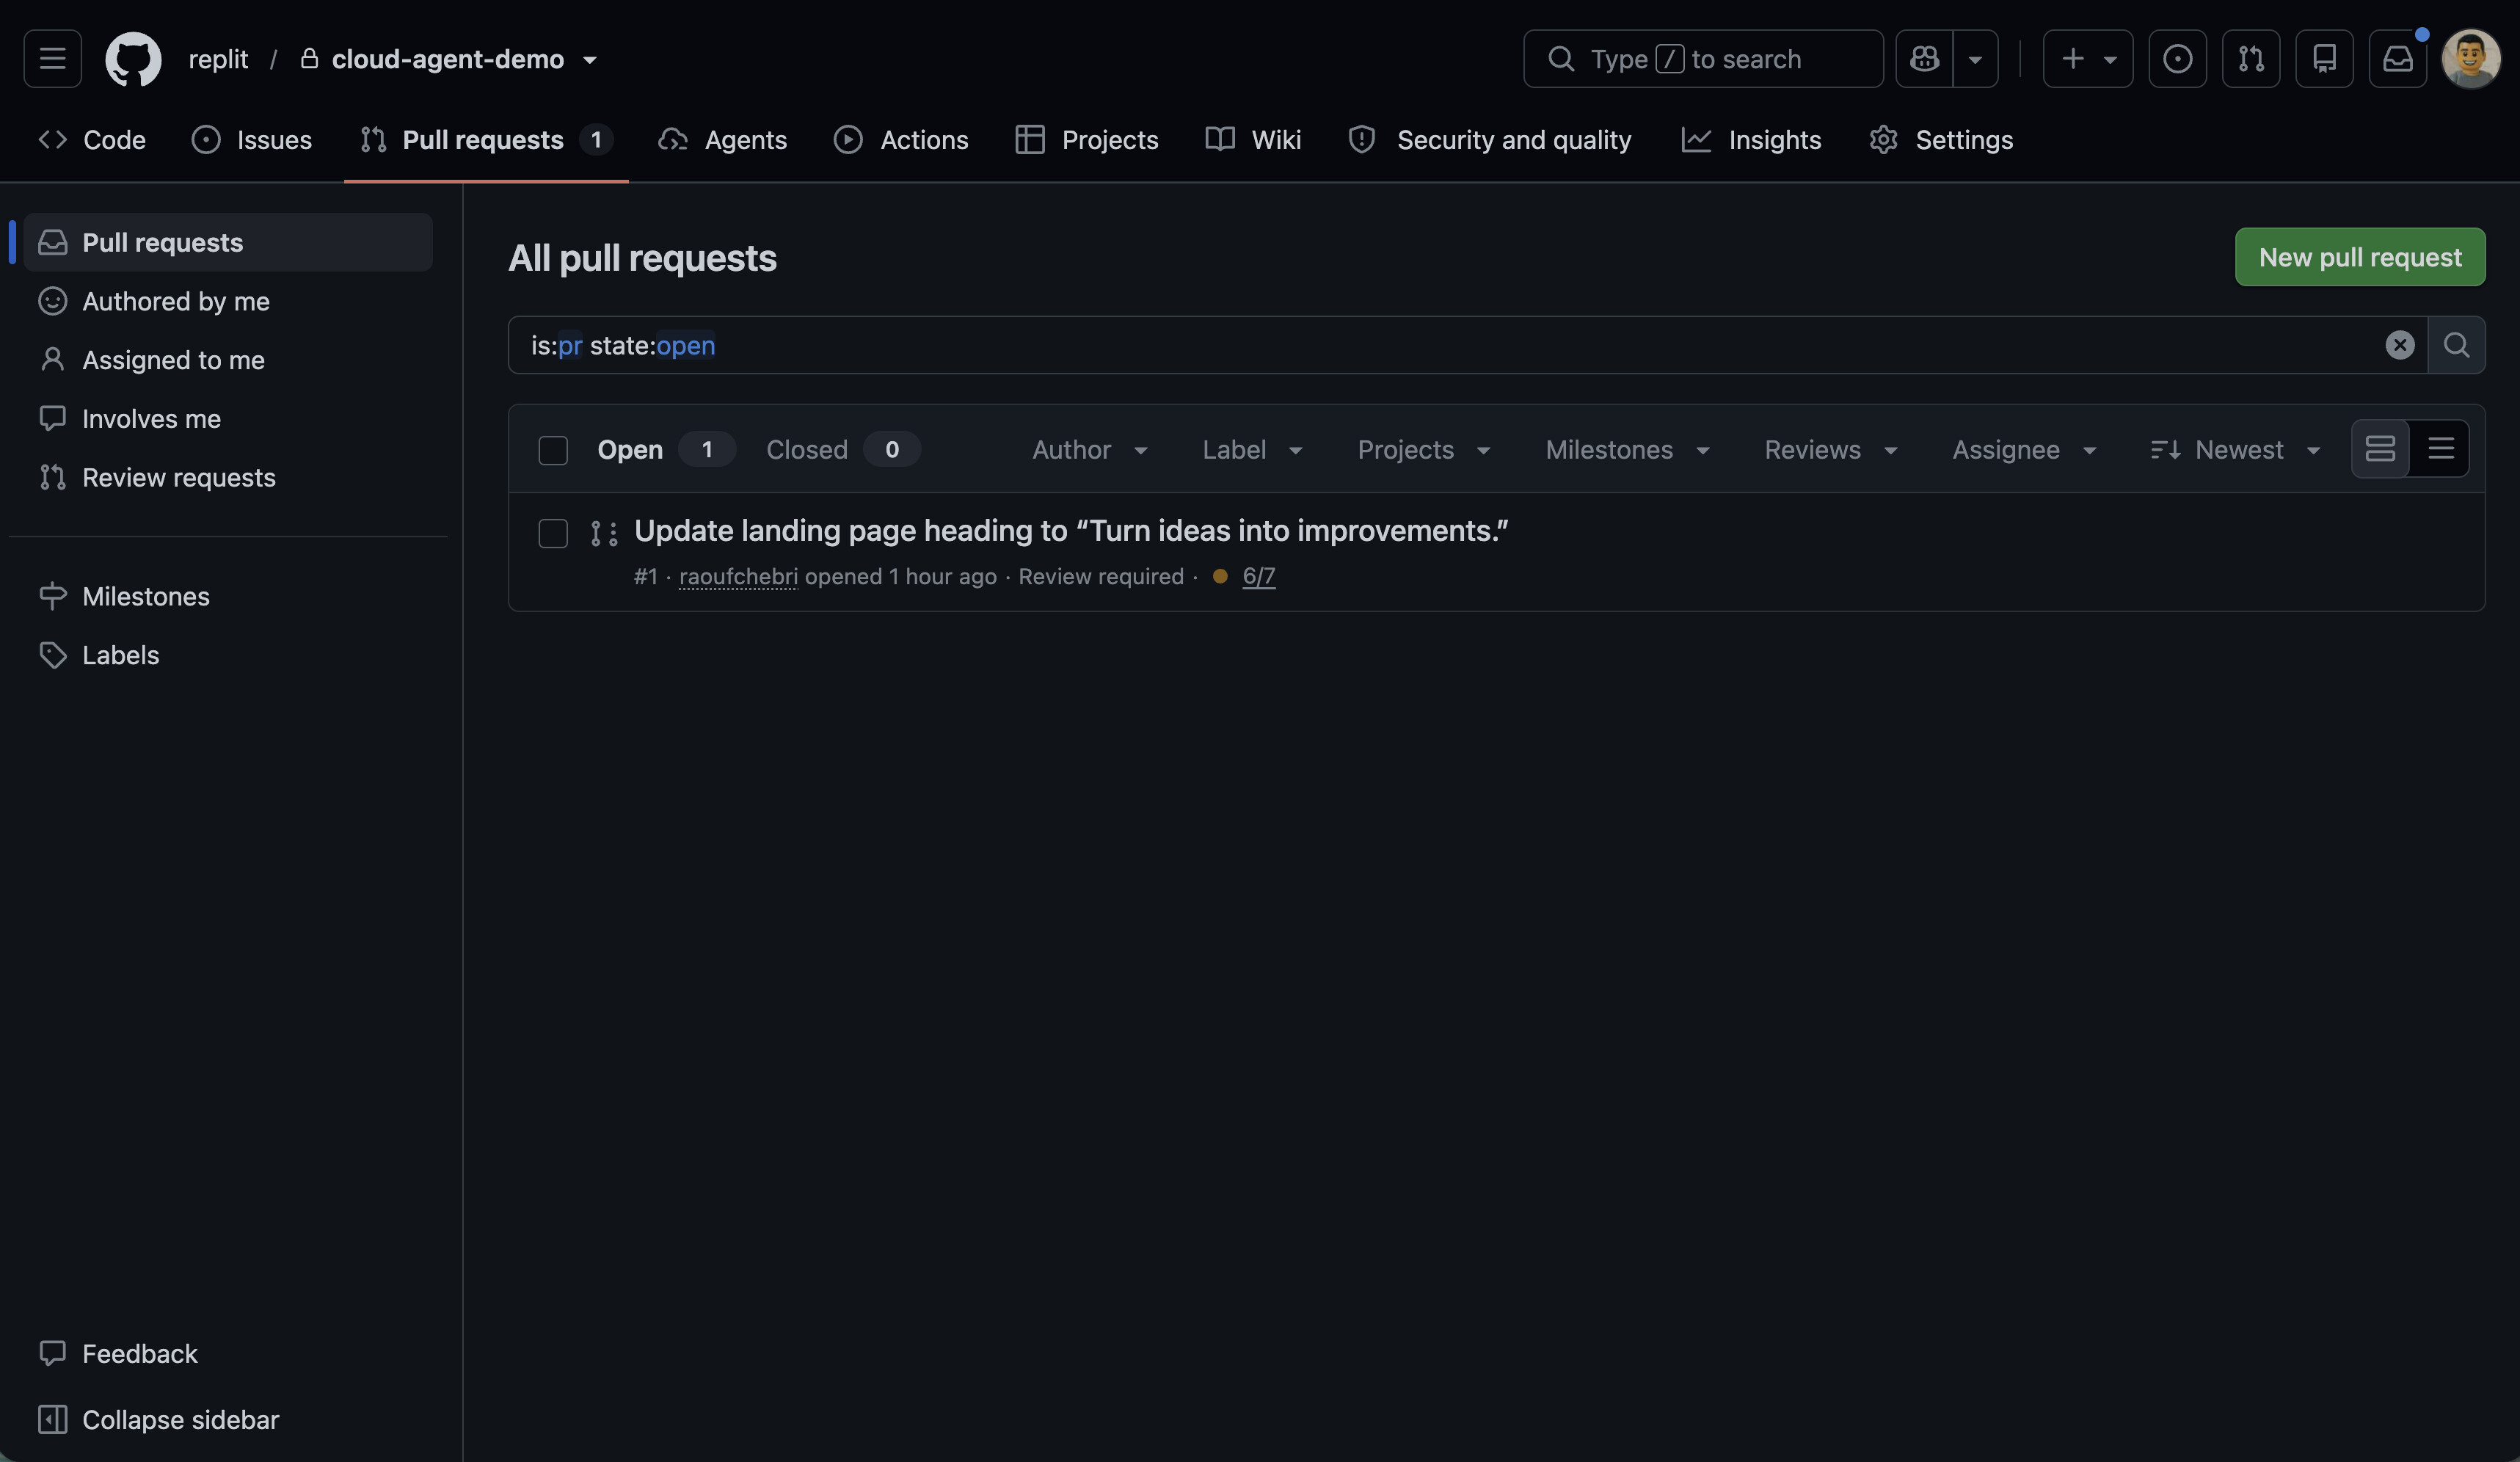Open repositories icon in header

point(2324,59)
